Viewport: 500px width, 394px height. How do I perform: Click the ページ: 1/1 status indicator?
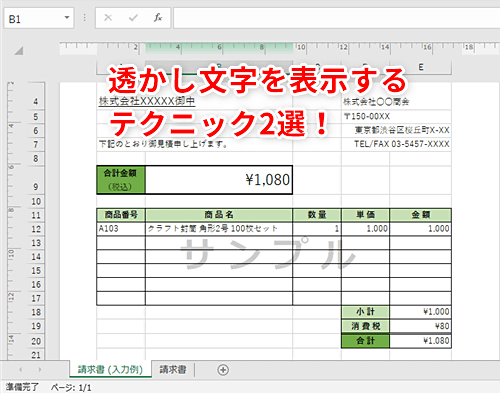click(71, 388)
